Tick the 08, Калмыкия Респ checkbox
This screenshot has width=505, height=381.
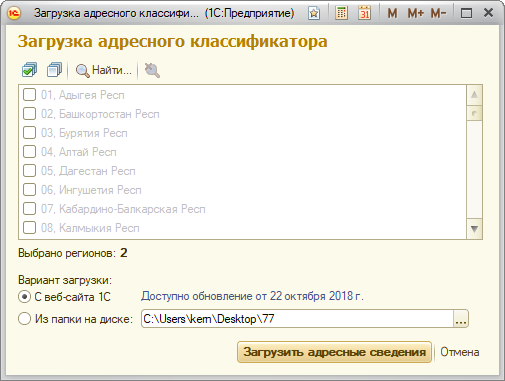coord(29,228)
